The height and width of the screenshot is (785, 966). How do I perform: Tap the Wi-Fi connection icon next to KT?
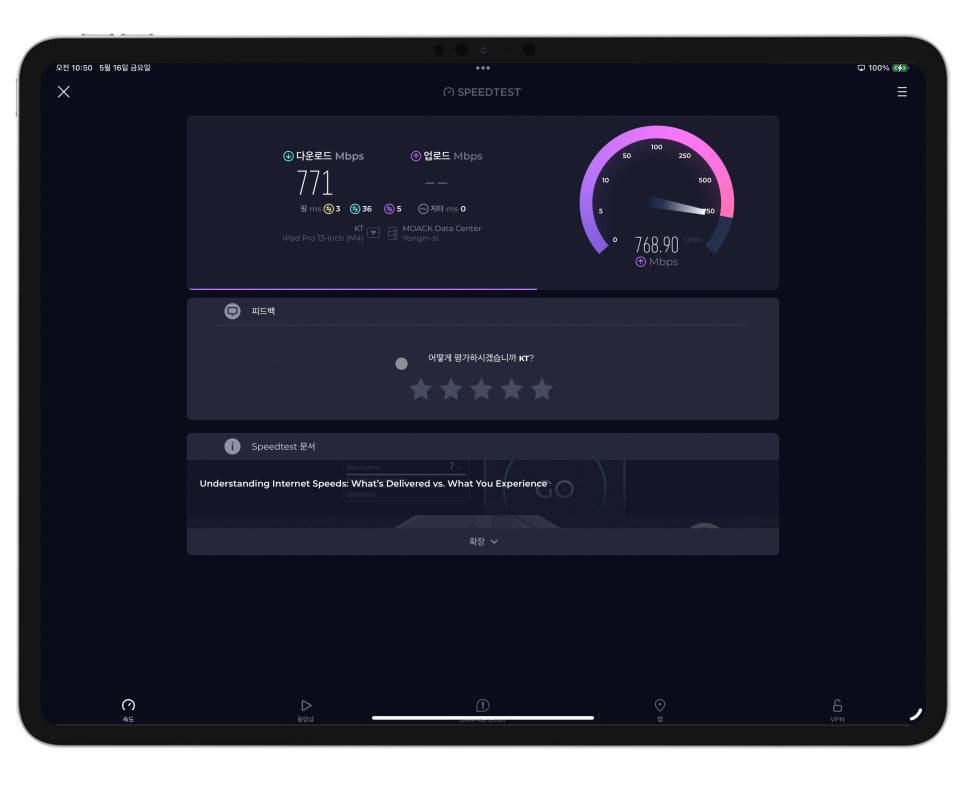[x=373, y=232]
